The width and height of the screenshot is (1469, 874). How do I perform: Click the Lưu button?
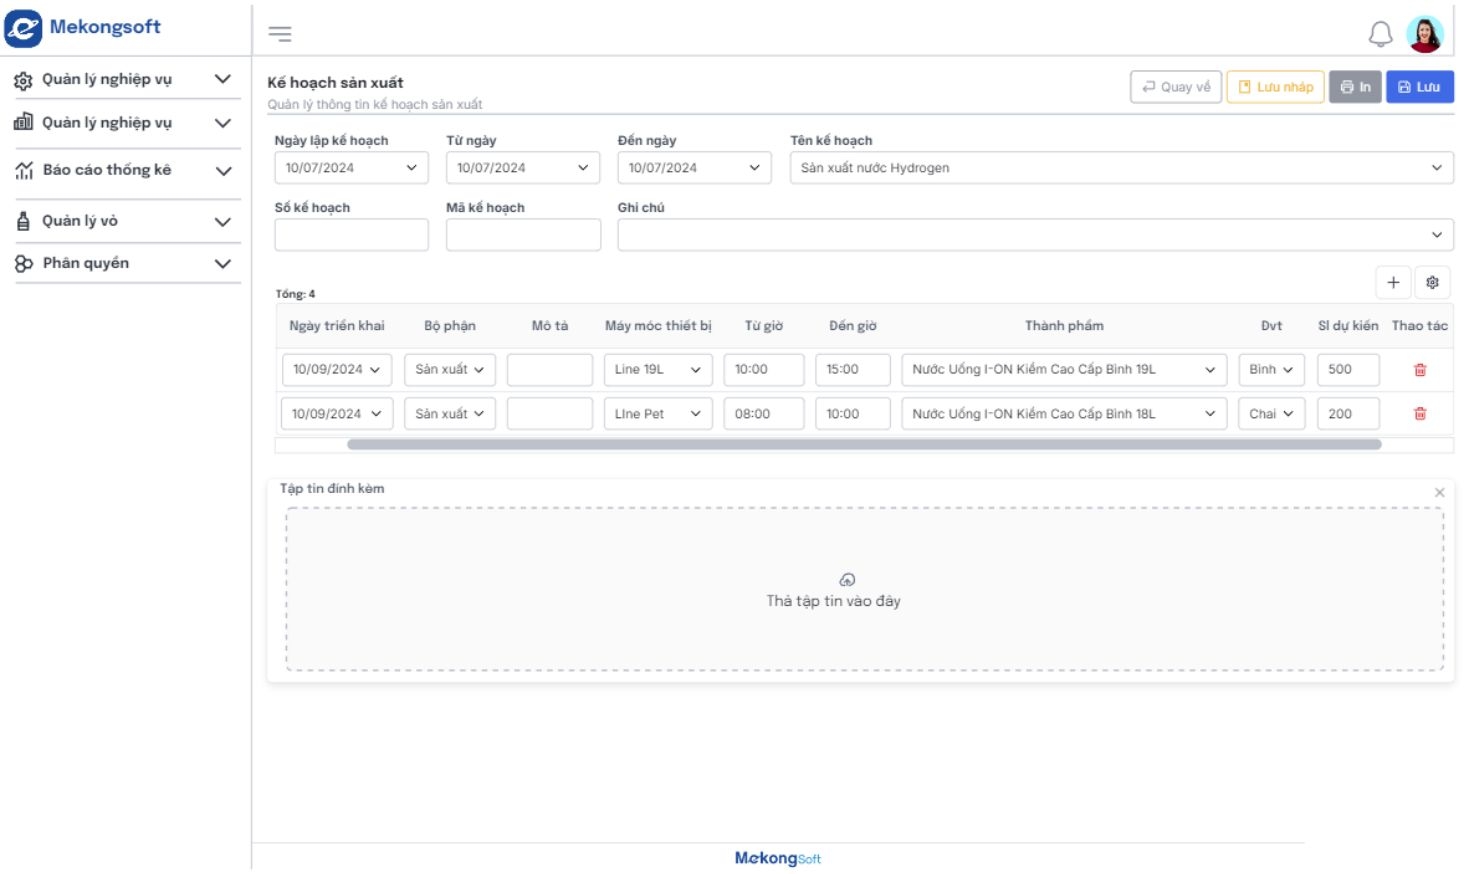1419,87
